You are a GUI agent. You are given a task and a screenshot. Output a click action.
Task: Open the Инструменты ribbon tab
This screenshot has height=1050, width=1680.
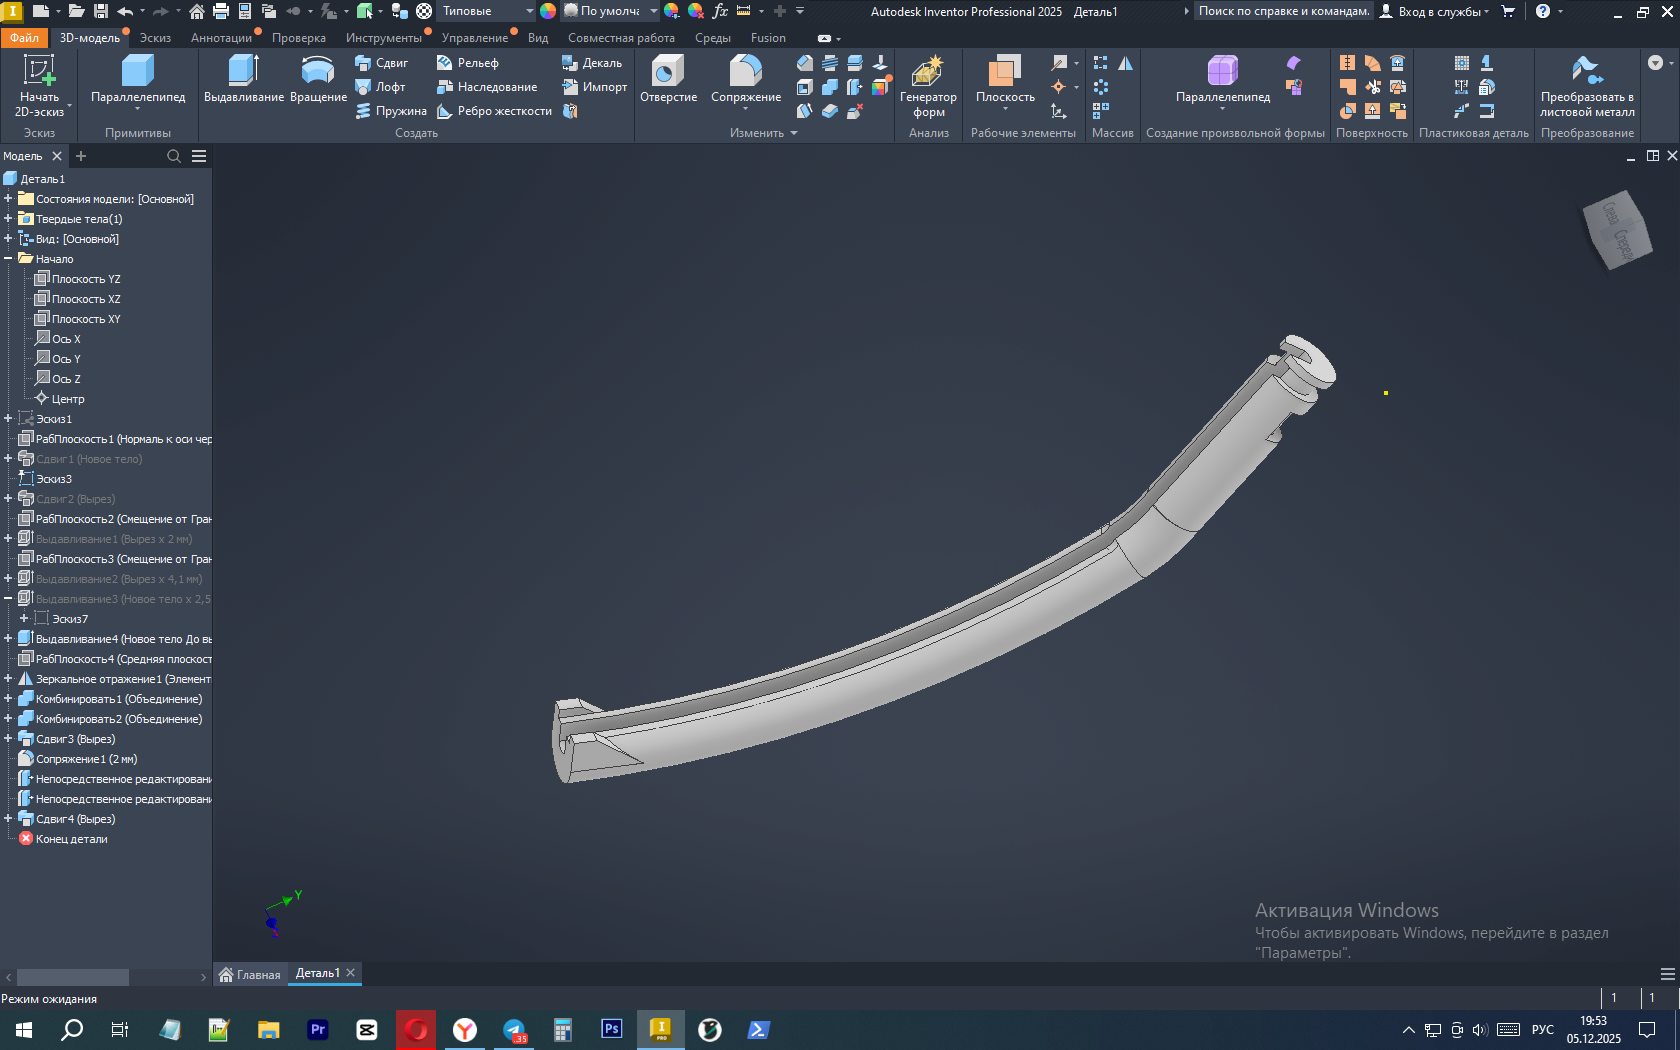[x=384, y=38]
